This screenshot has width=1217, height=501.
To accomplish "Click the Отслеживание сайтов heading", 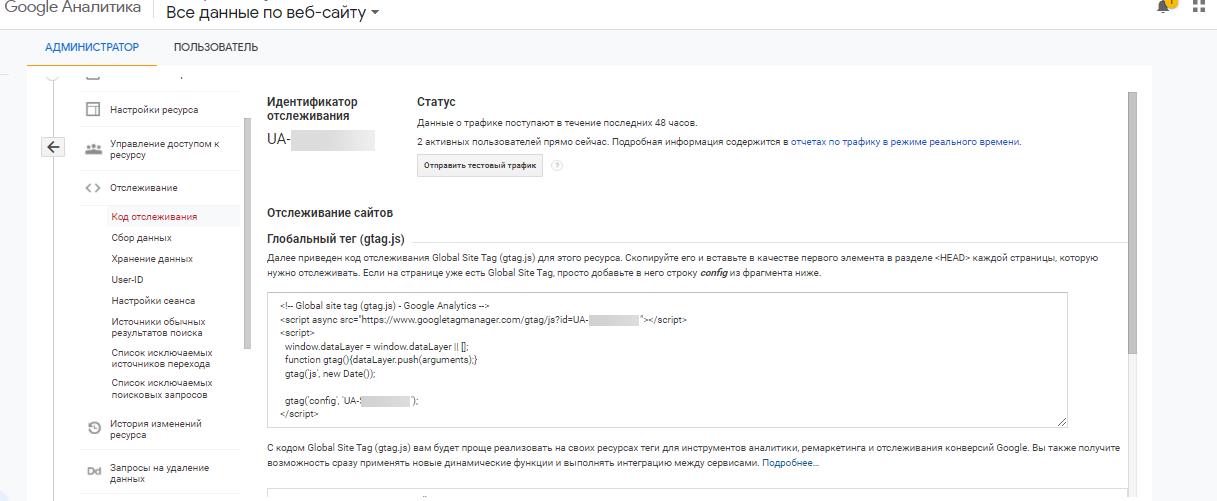I will [x=330, y=213].
